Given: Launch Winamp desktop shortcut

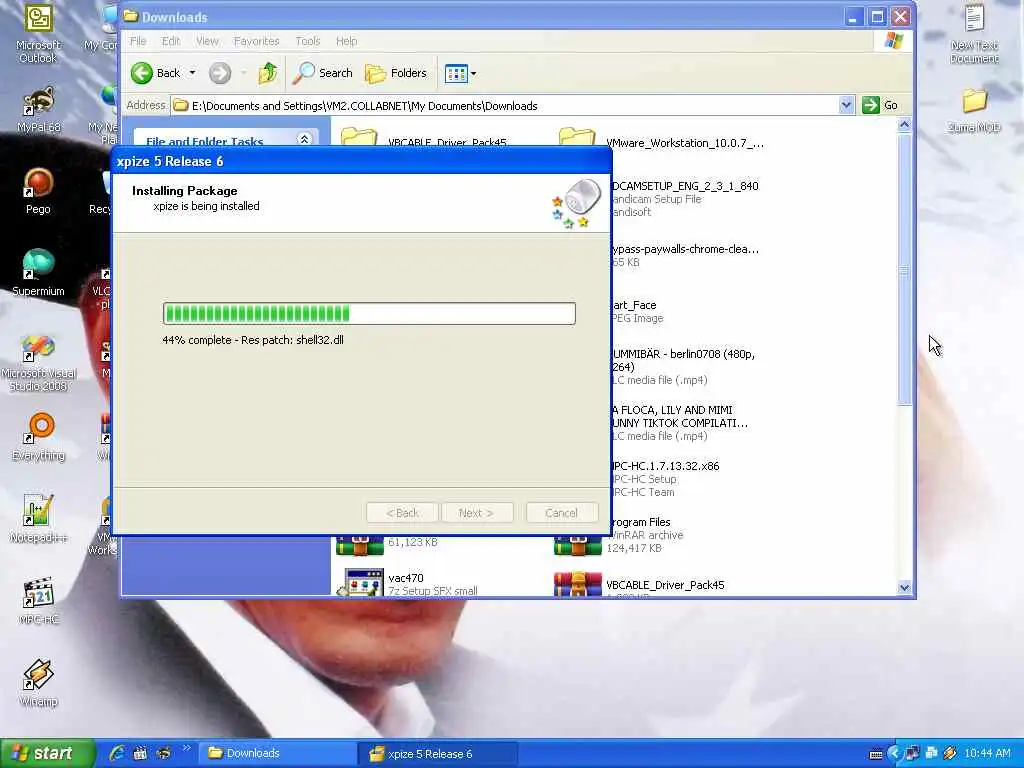Looking at the screenshot, I should 38,683.
